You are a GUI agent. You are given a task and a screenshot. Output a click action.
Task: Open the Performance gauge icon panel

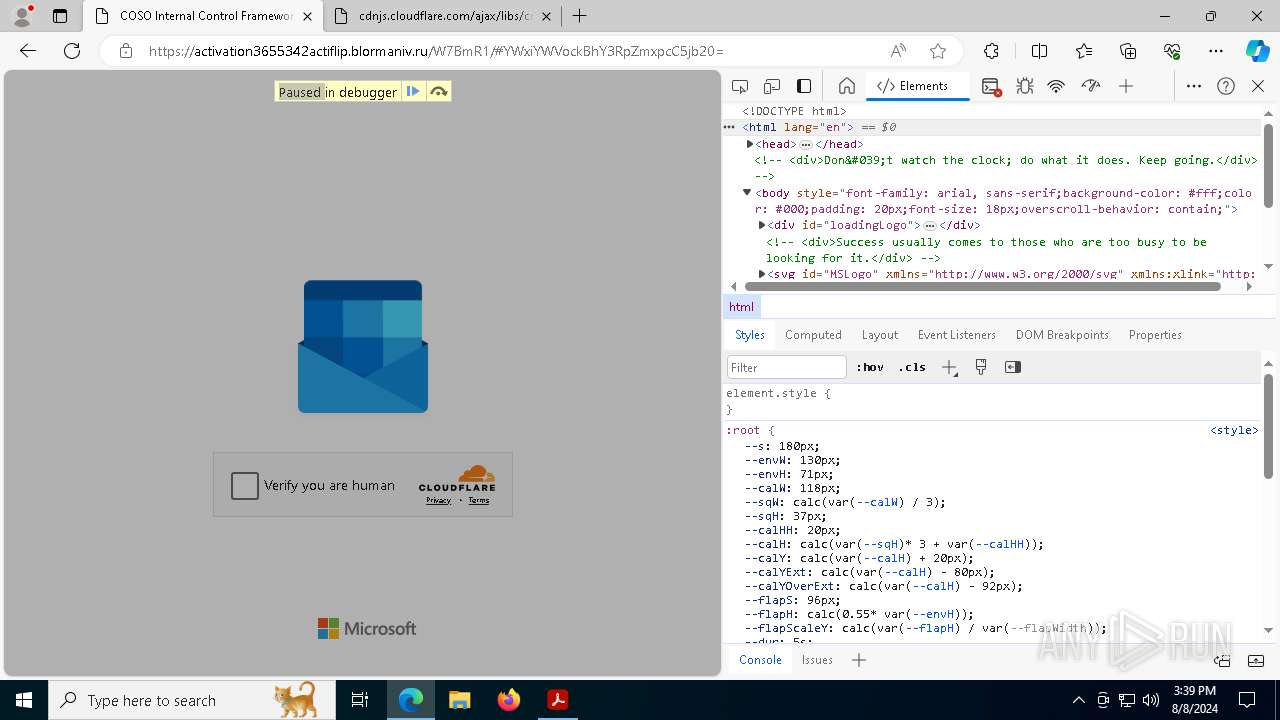[x=1091, y=87]
